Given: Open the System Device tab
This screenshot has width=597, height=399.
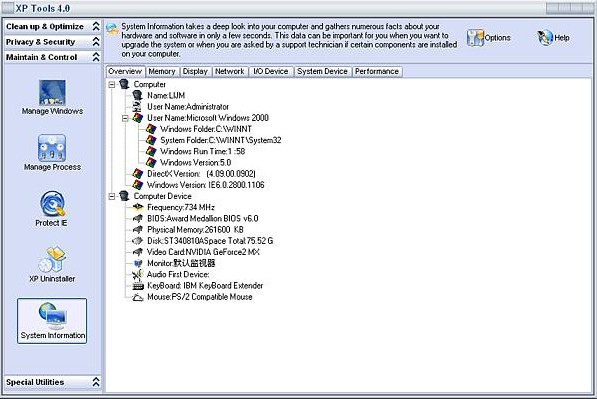Looking at the screenshot, I should [x=322, y=71].
